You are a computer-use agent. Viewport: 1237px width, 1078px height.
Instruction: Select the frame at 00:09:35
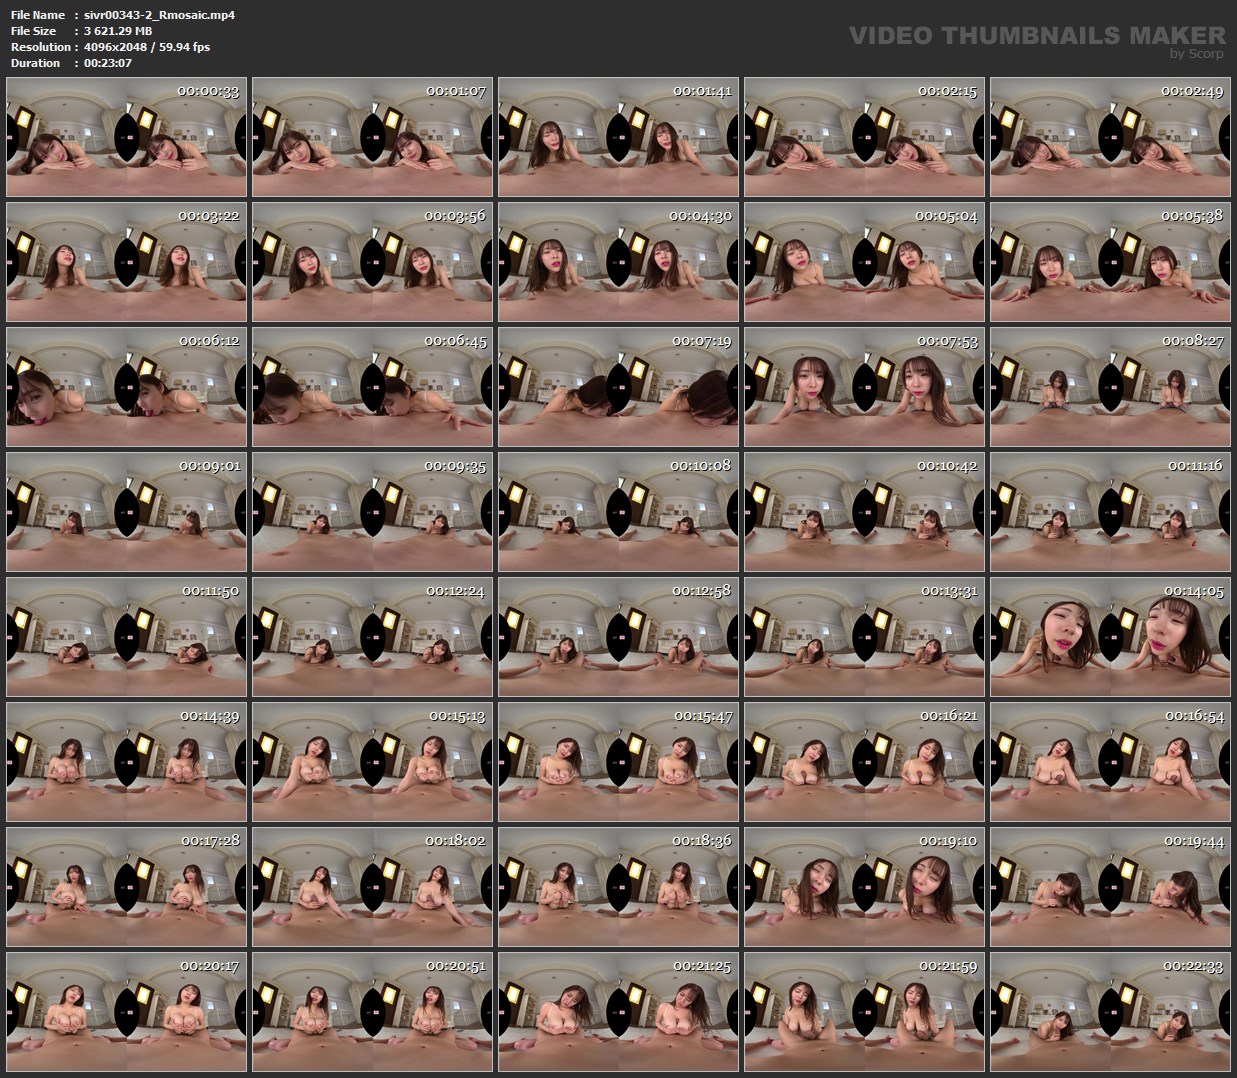pyautogui.click(x=372, y=512)
